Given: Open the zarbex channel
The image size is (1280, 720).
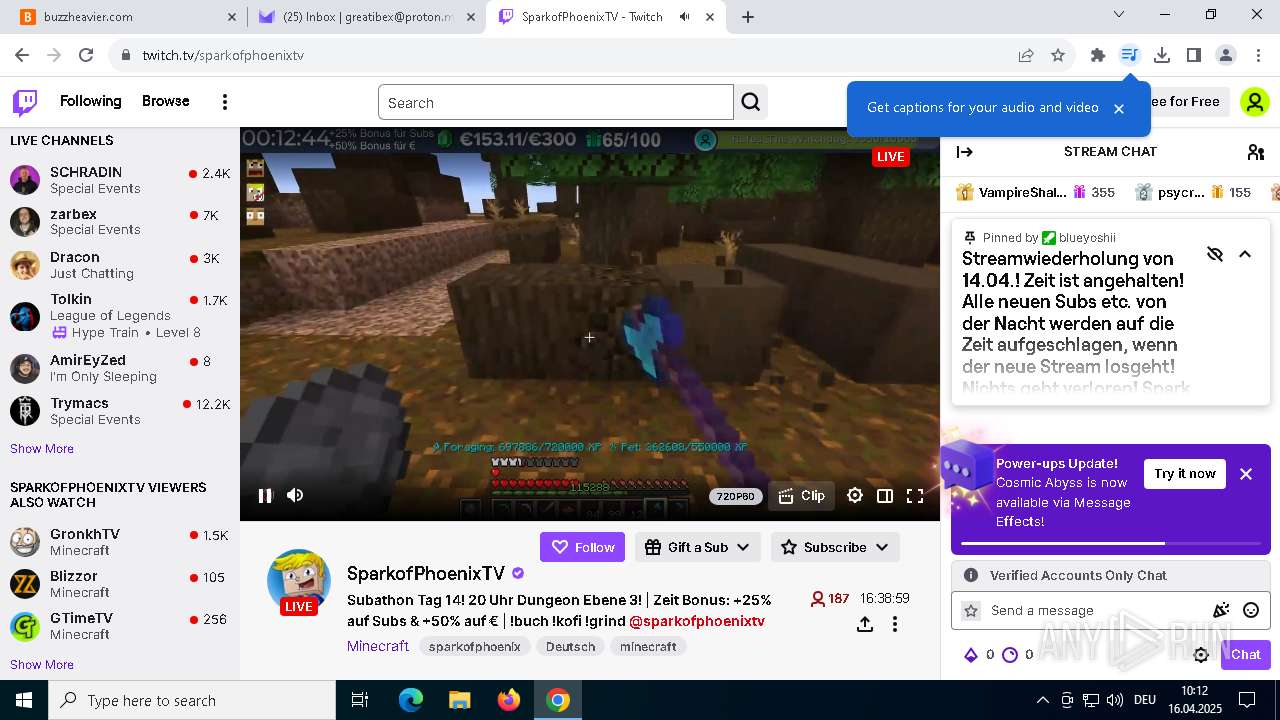Looking at the screenshot, I should click(120, 221).
